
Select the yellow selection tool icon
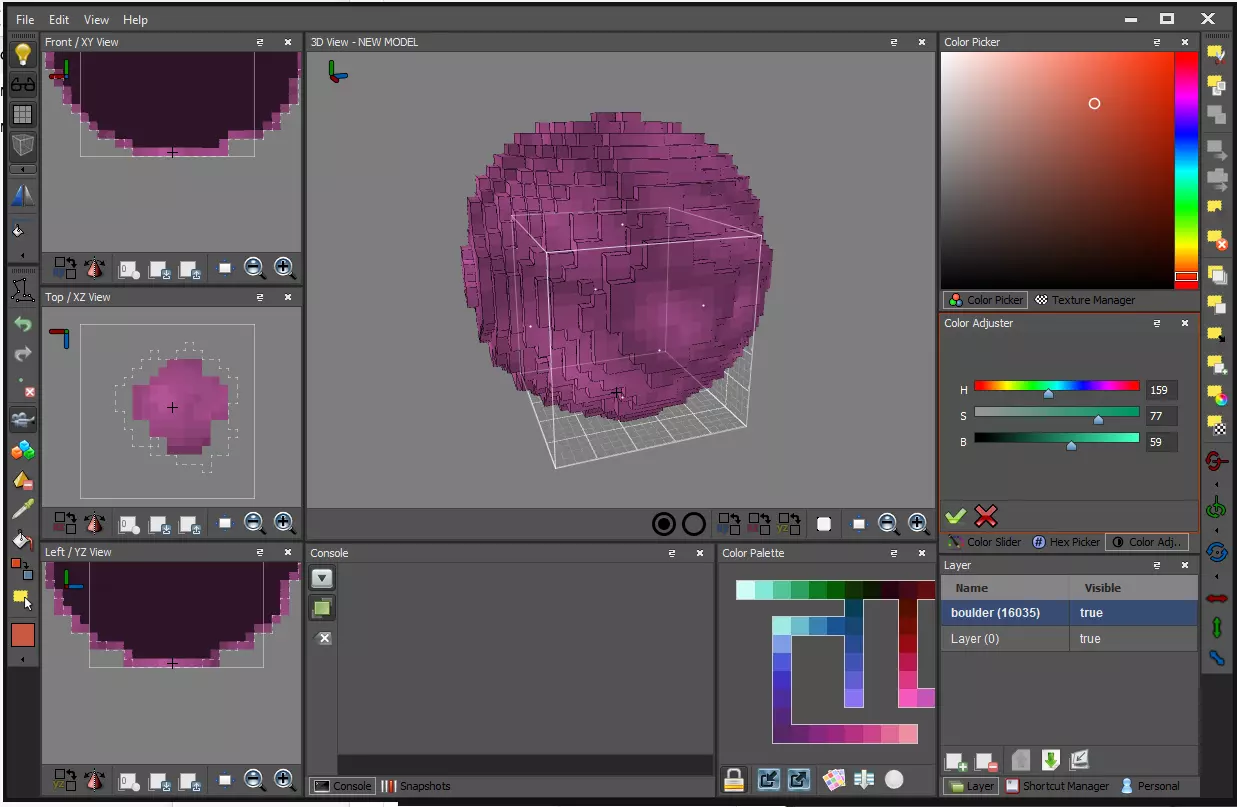(x=22, y=599)
